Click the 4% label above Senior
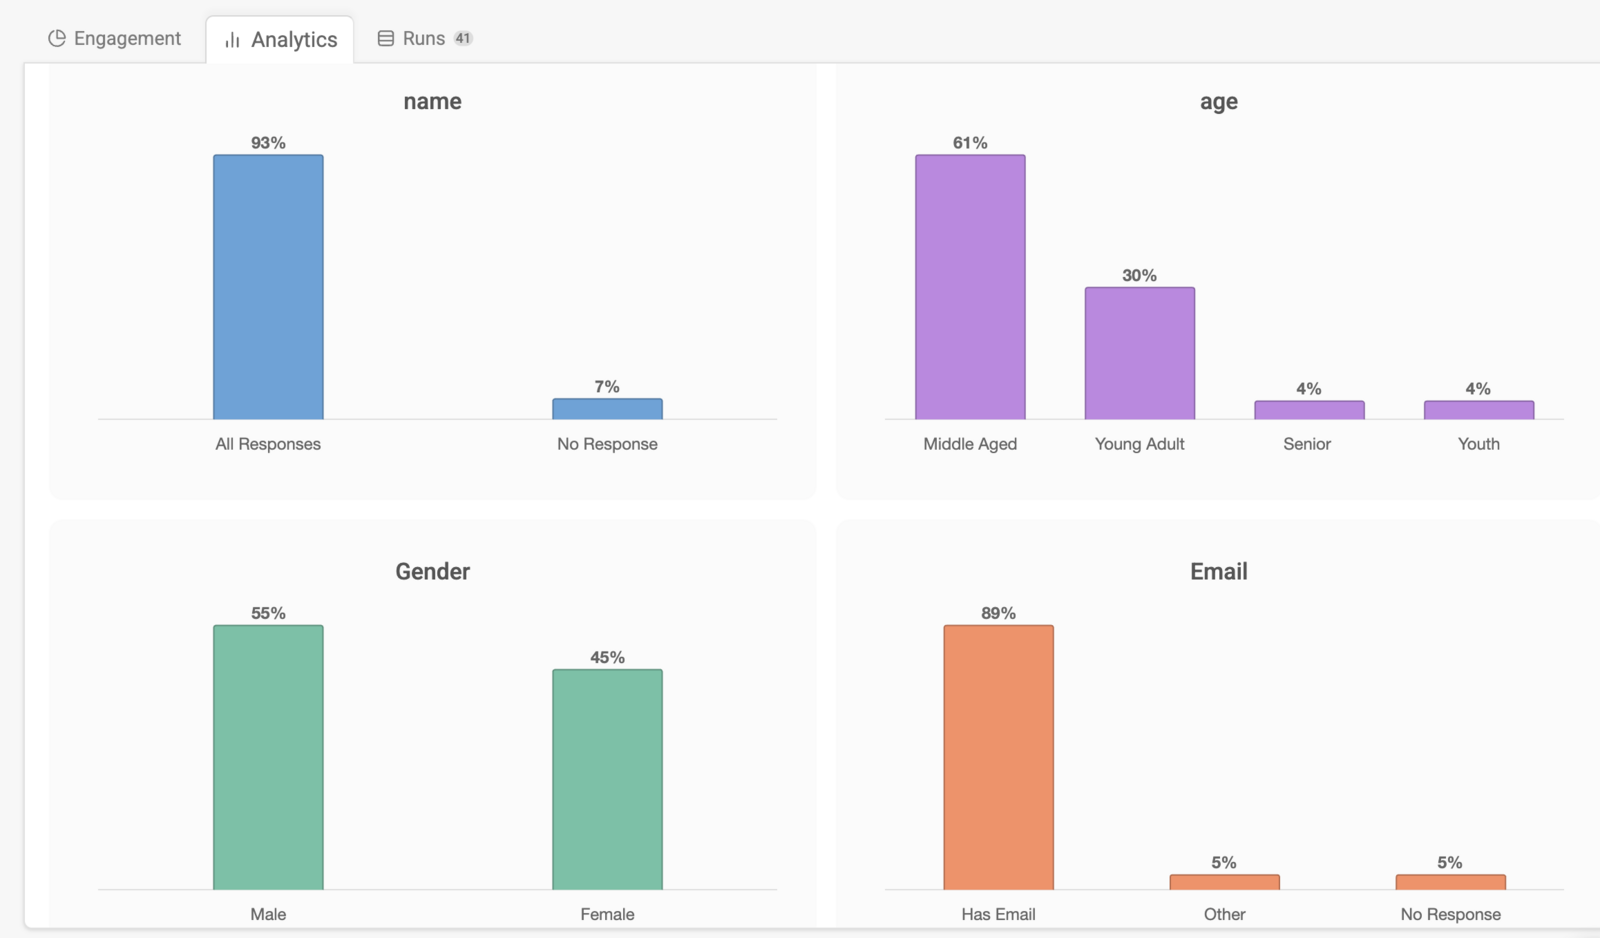This screenshot has height=938, width=1600. [x=1309, y=389]
